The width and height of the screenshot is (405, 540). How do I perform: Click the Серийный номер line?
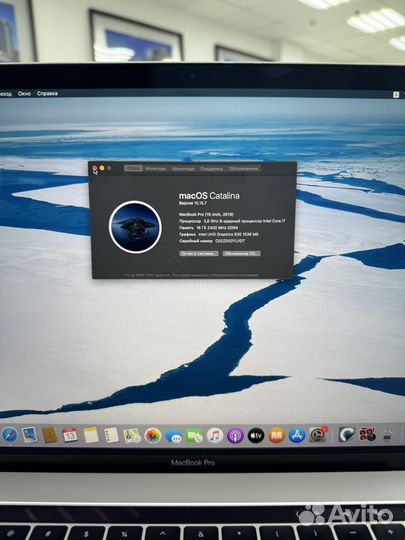point(212,241)
